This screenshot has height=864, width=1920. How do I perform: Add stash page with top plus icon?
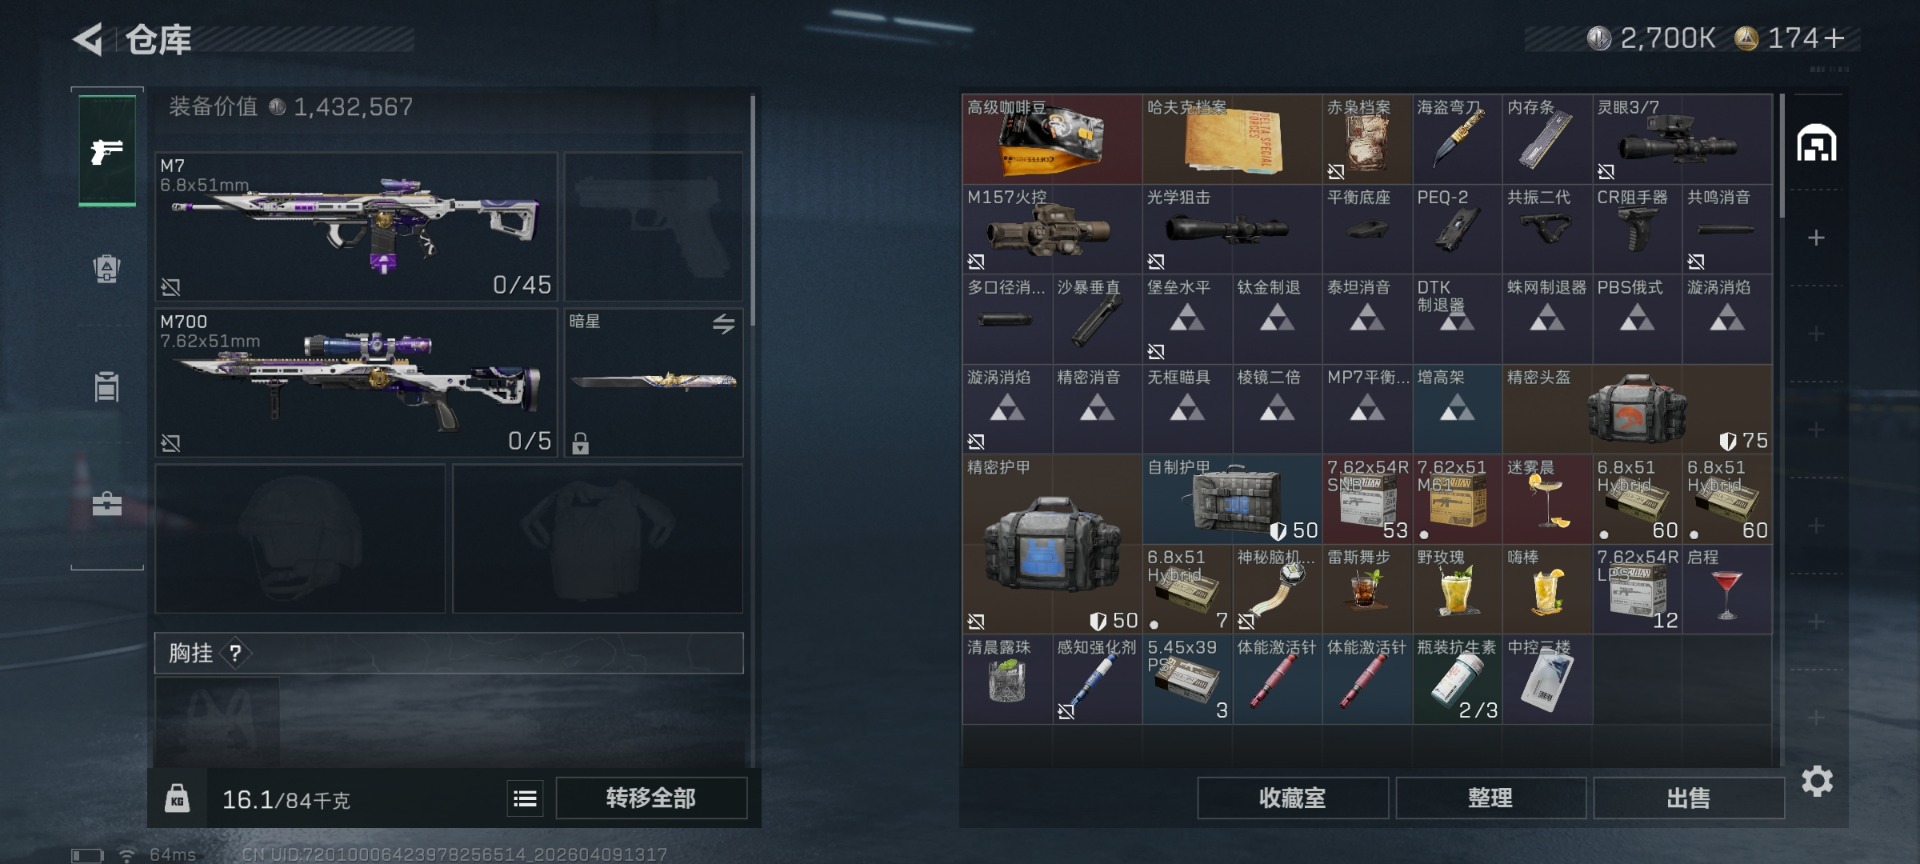[x=1816, y=238]
